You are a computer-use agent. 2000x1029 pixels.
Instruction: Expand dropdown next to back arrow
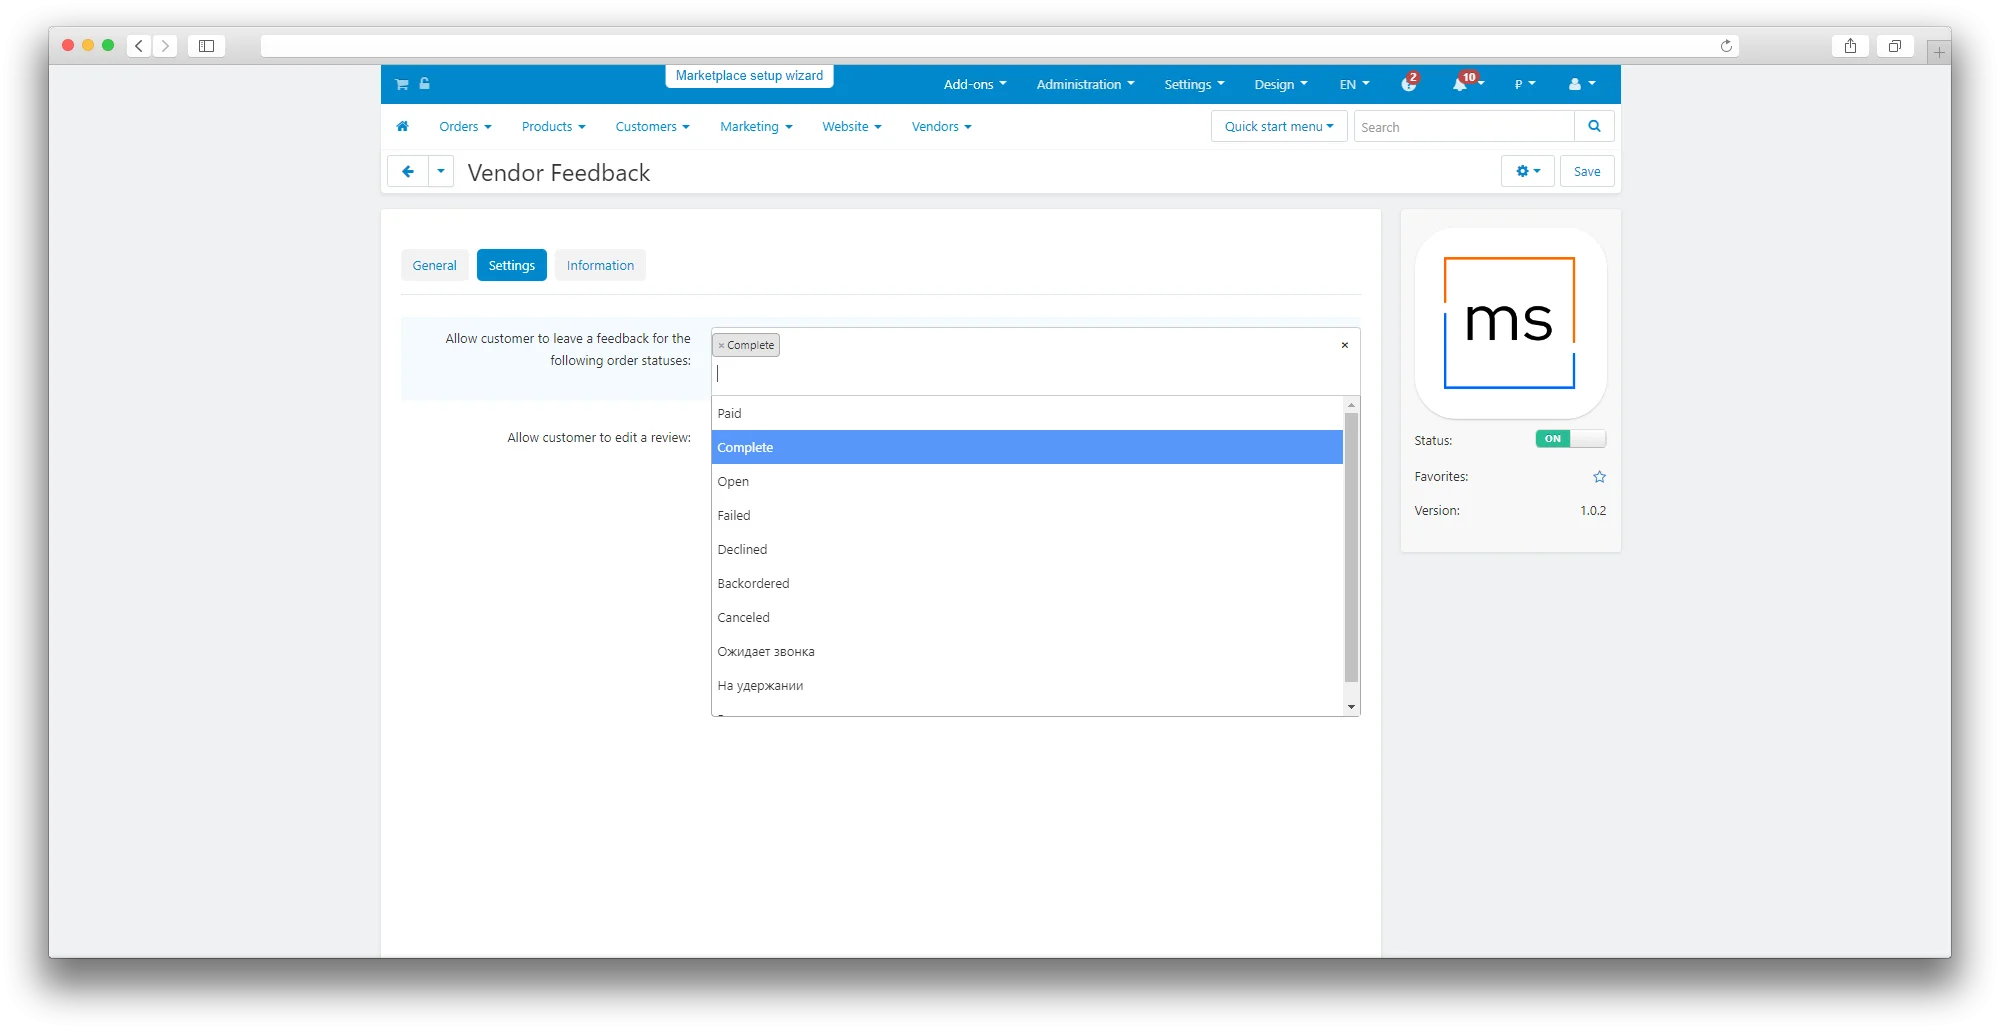[441, 171]
